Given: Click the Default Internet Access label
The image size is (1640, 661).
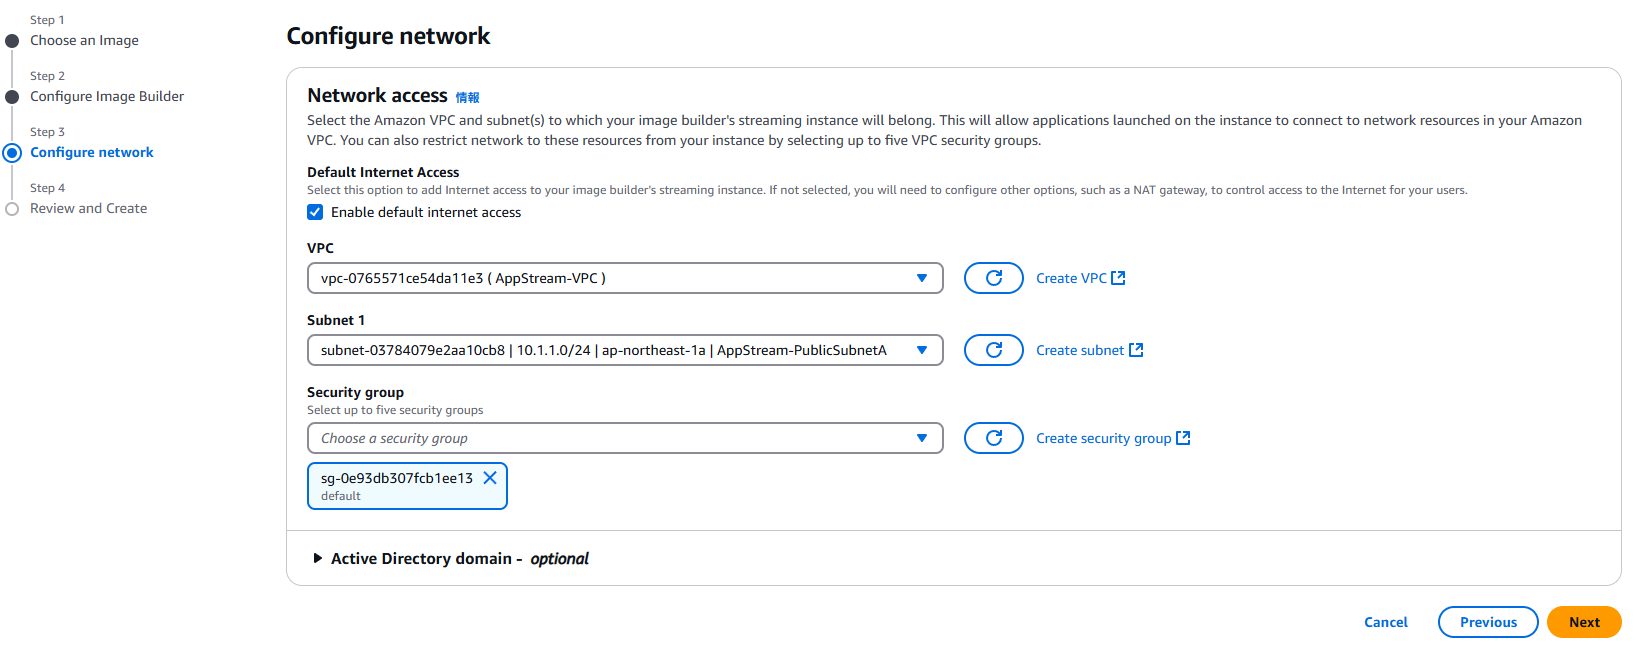Looking at the screenshot, I should coord(383,172).
